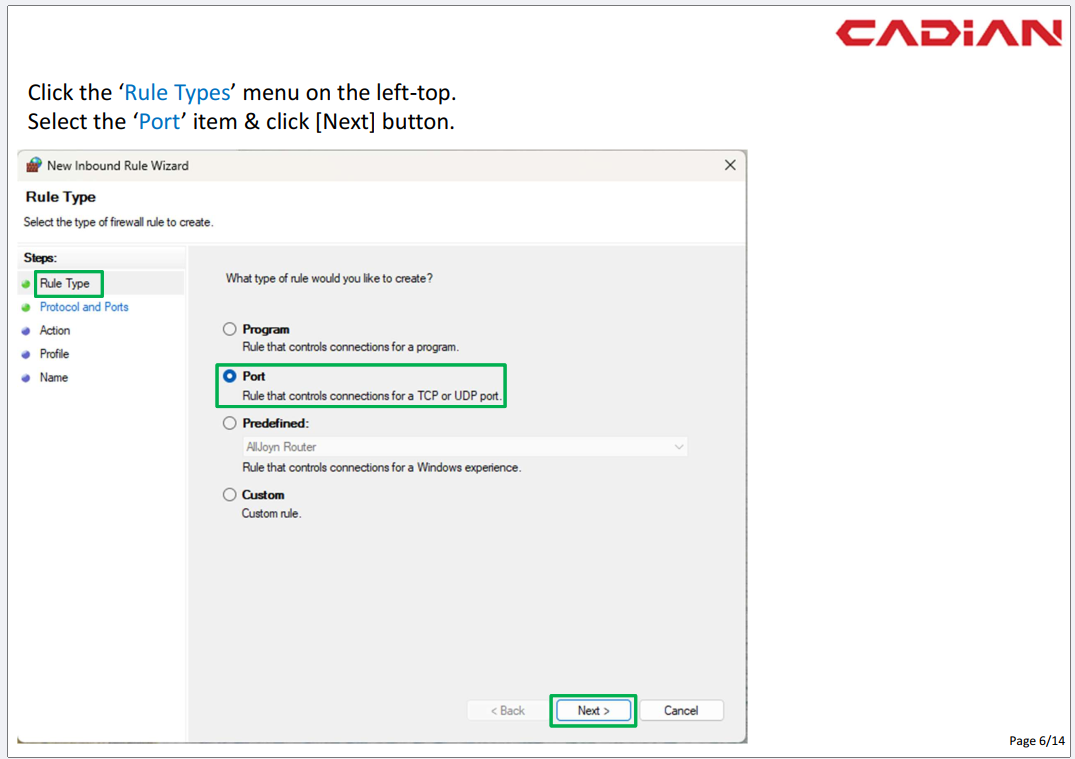The height and width of the screenshot is (759, 1075).
Task: Click the green bullet beside Rule Type
Action: [x=26, y=284]
